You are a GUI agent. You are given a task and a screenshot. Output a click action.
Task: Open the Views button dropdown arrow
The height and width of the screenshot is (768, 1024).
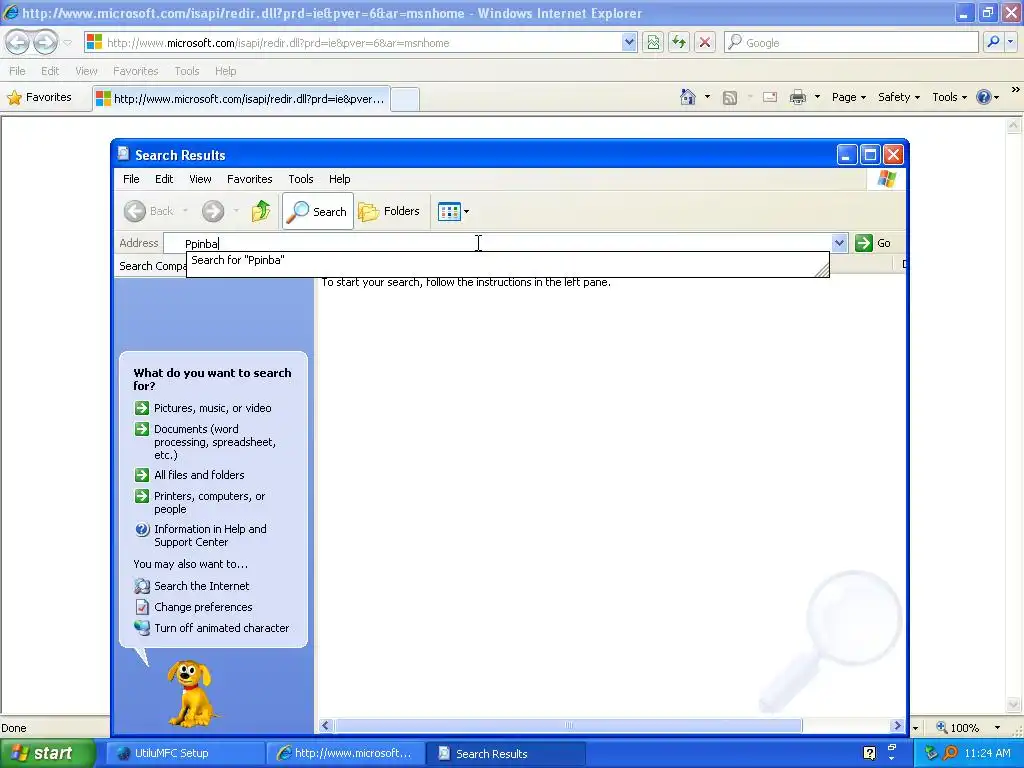[466, 212]
